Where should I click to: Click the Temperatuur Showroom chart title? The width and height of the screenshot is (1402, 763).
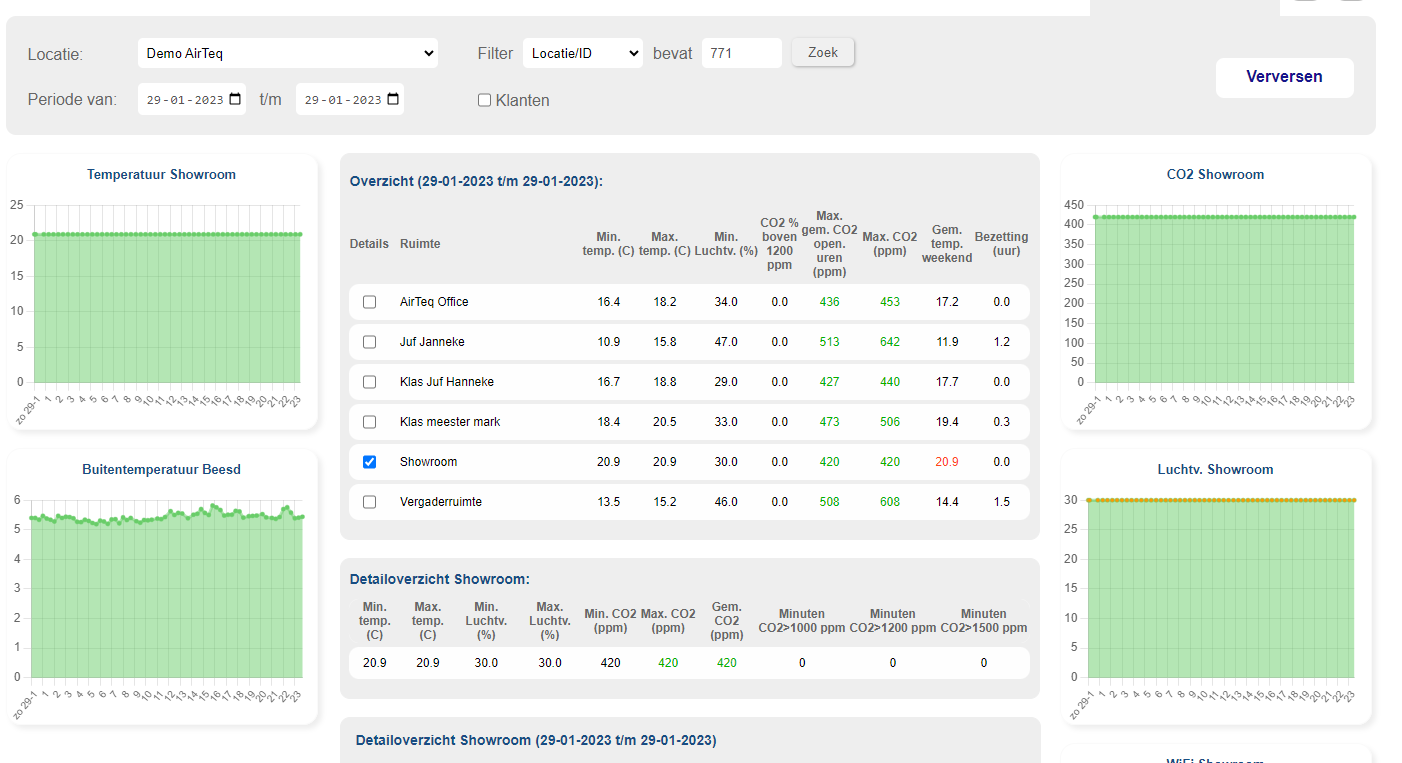click(x=162, y=175)
